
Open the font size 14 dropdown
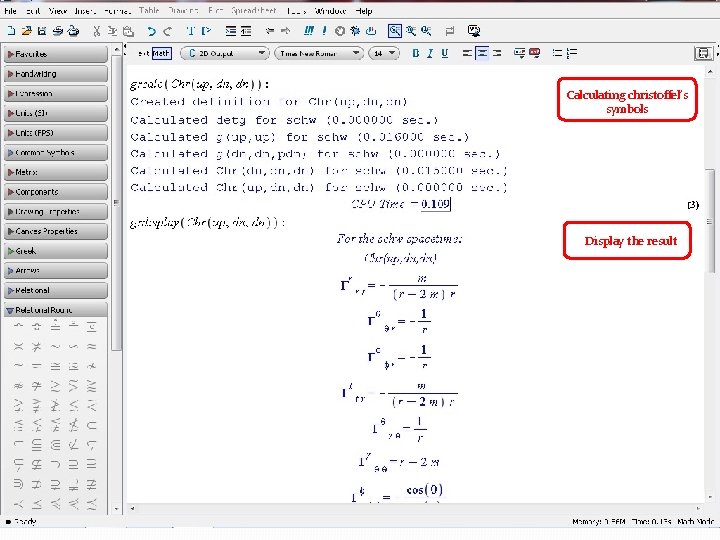383,53
